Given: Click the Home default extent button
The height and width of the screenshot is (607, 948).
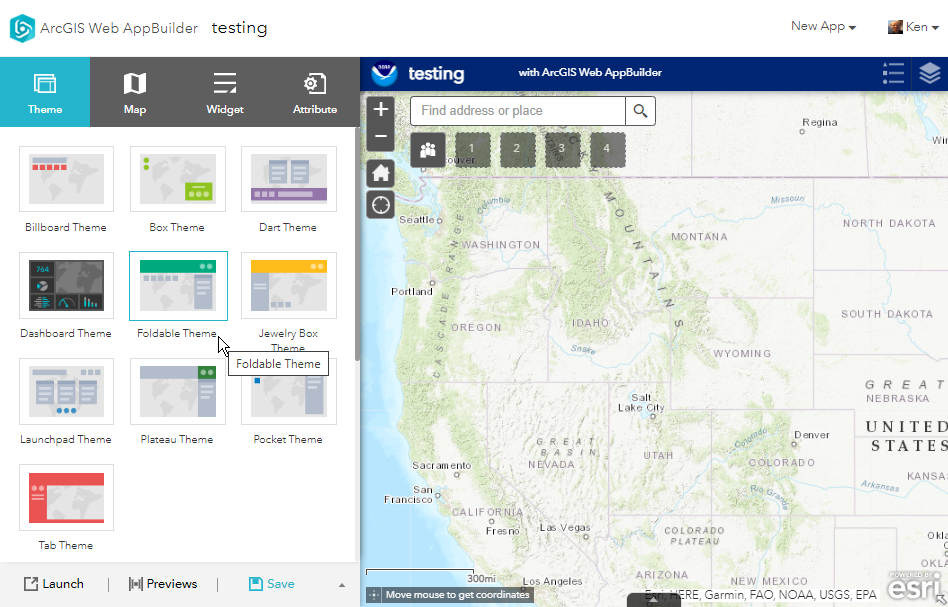Looking at the screenshot, I should 381,174.
